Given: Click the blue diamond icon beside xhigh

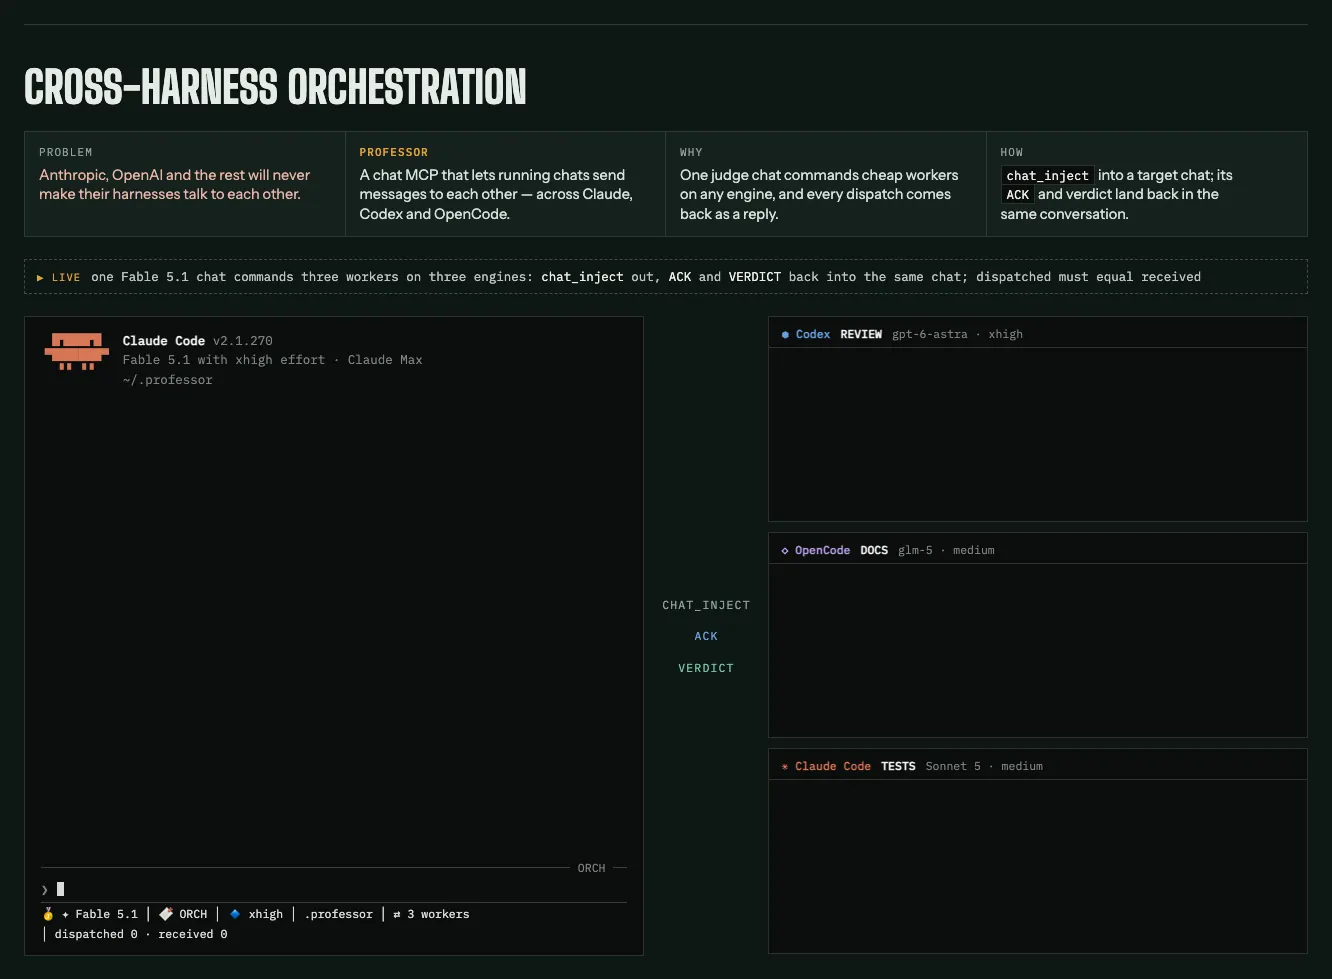Looking at the screenshot, I should (235, 914).
